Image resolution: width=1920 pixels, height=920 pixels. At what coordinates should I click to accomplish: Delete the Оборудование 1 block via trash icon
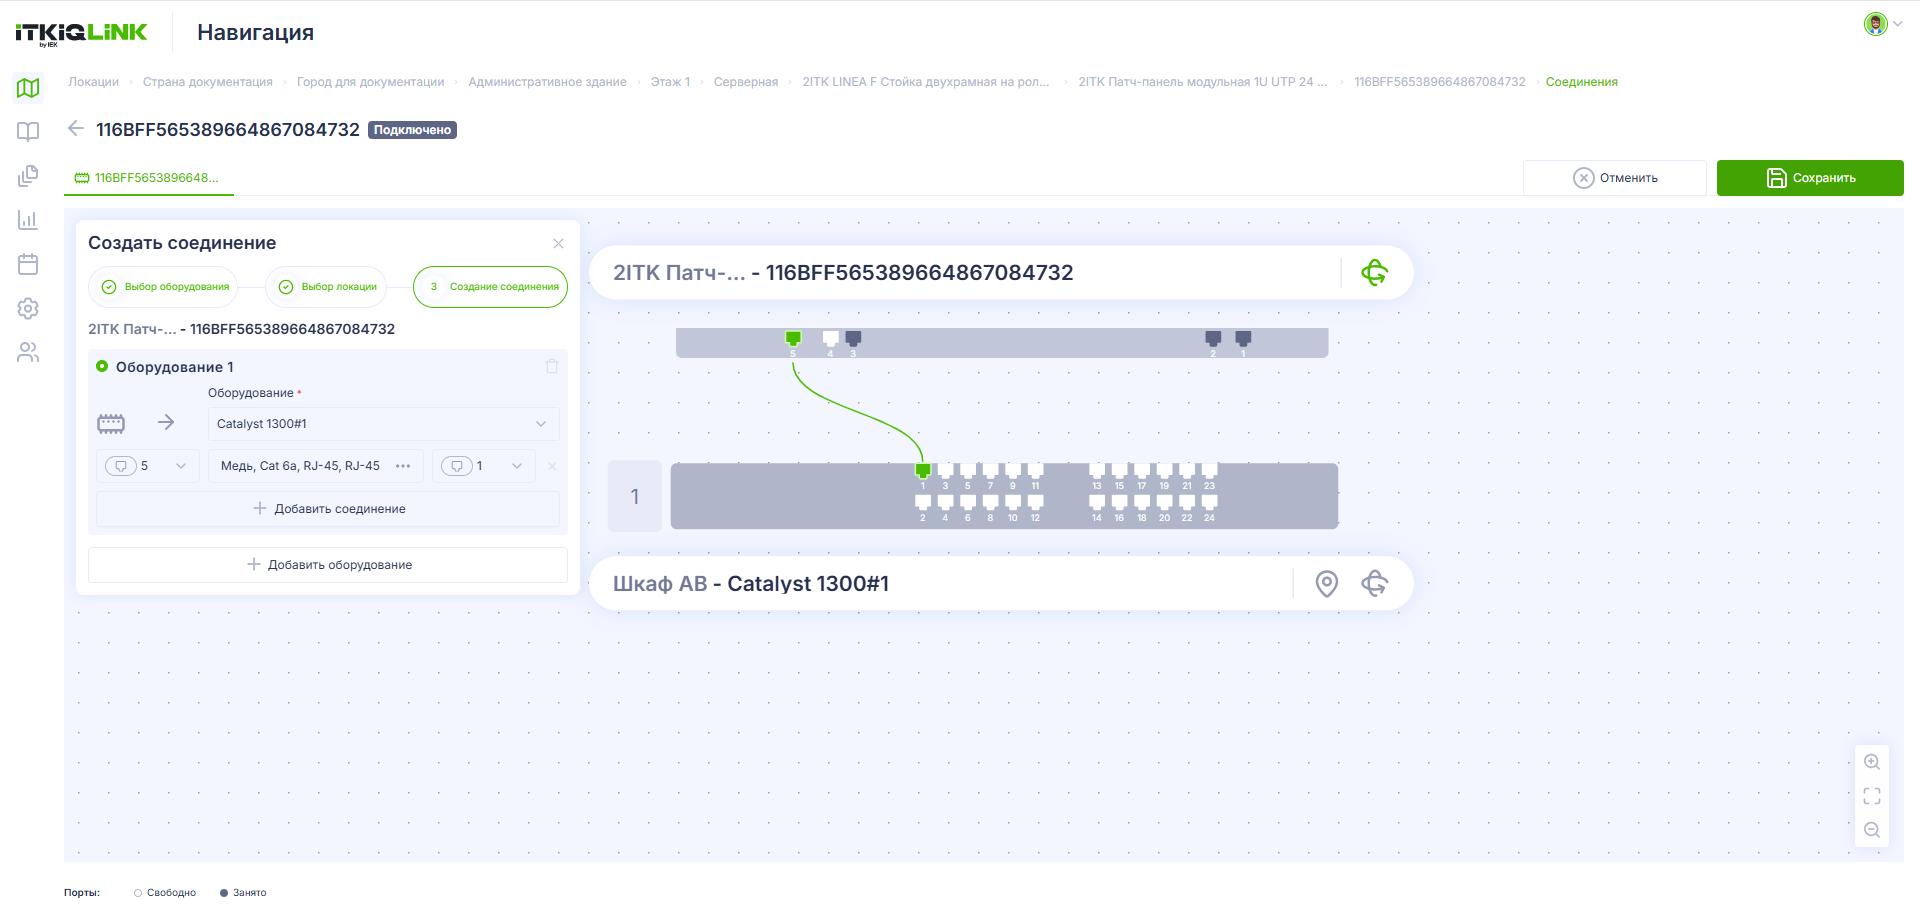pyautogui.click(x=552, y=366)
